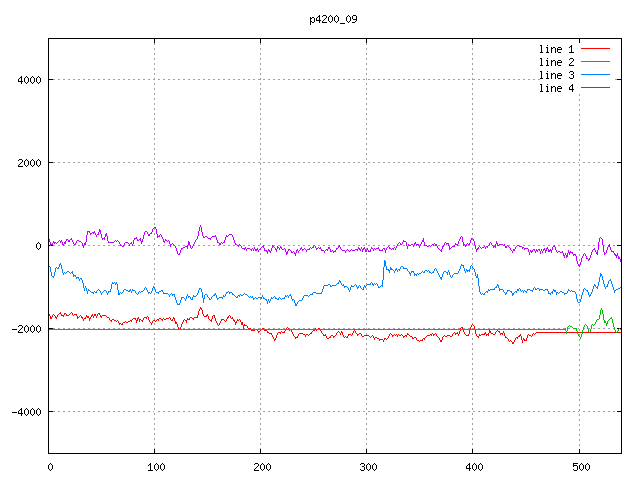The width and height of the screenshot is (640, 480).
Task: Click the blue line 3 legend sample
Action: 595,75
